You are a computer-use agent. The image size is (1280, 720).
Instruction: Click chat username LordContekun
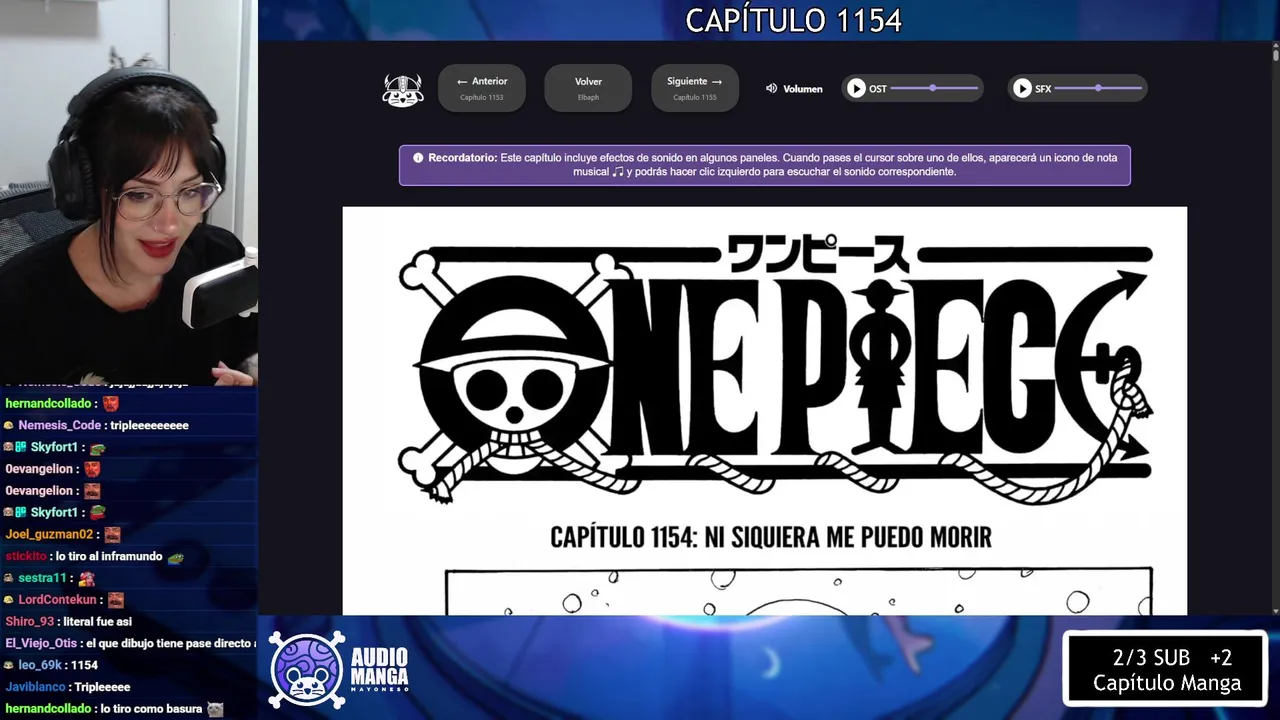click(x=57, y=600)
